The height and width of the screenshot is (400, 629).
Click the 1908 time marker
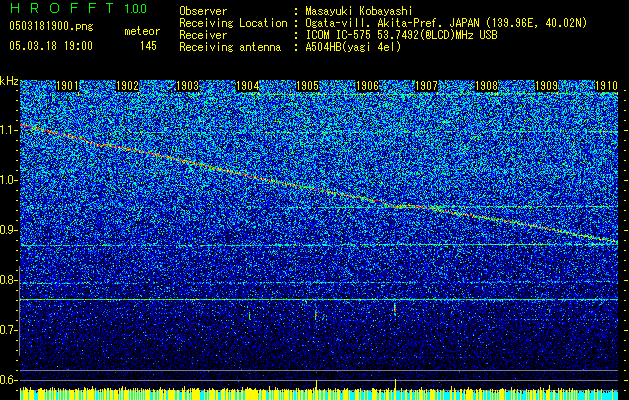pos(486,86)
